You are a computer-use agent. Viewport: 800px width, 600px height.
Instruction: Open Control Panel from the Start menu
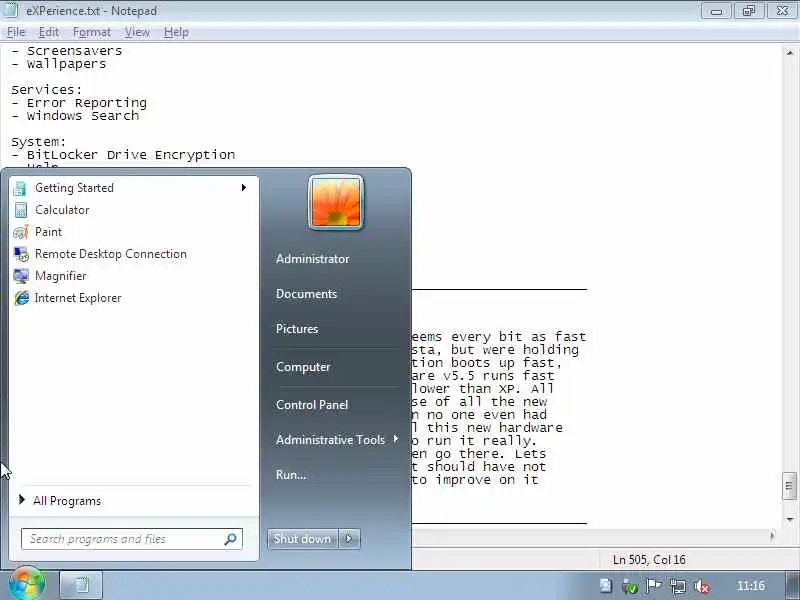312,405
